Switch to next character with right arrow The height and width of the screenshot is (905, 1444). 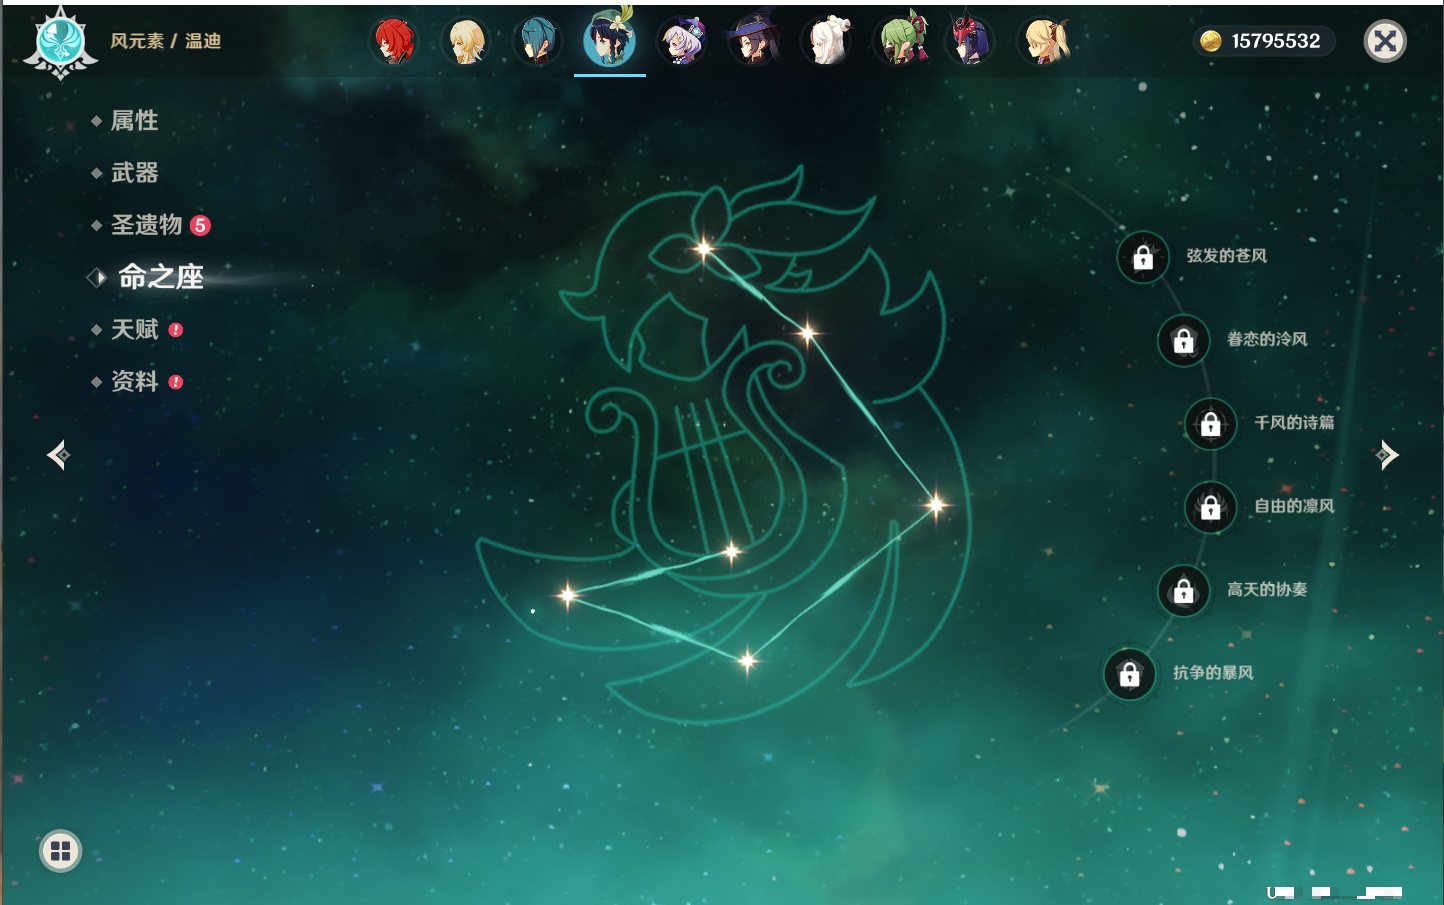(1386, 455)
